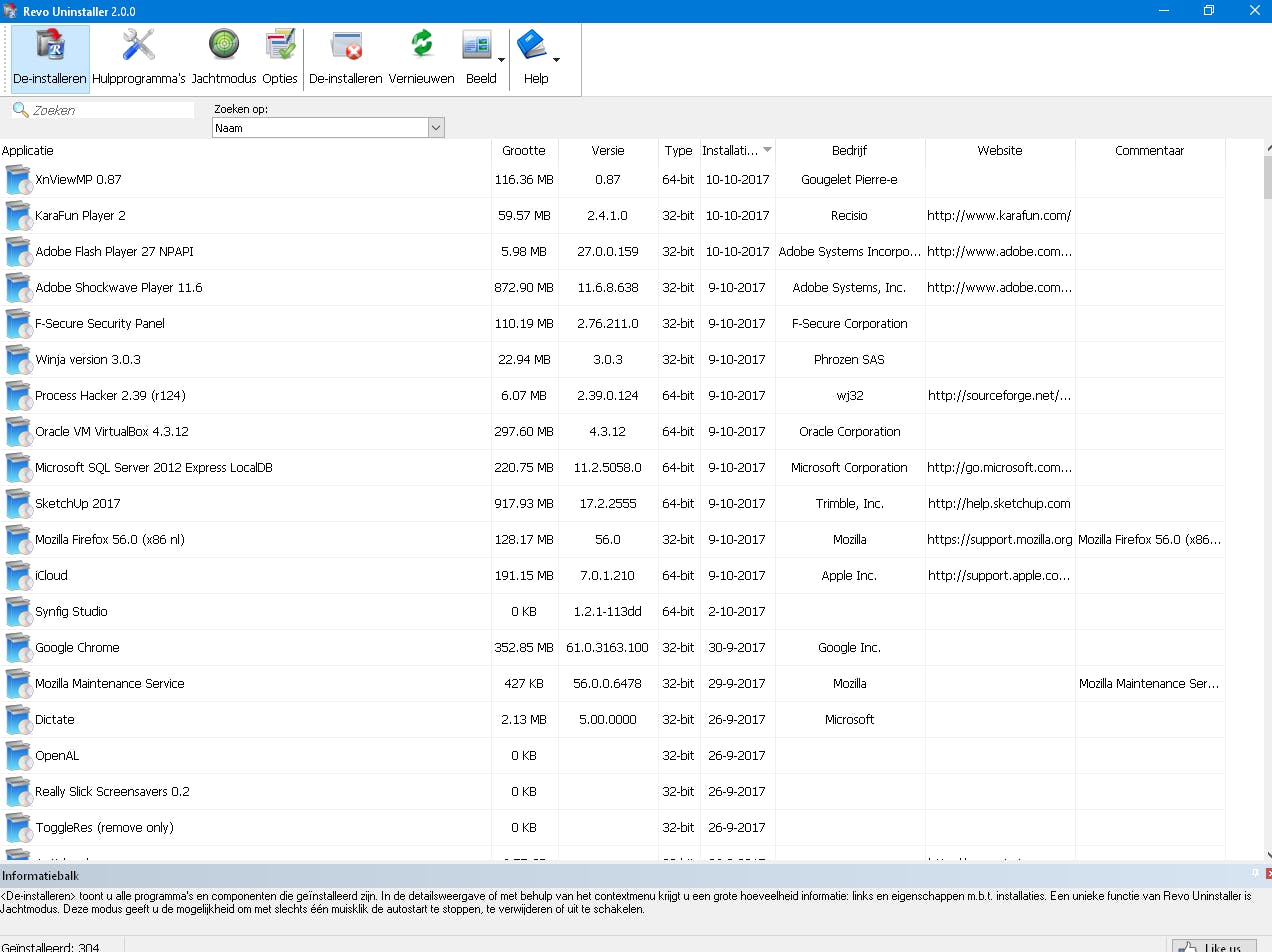Image resolution: width=1272 pixels, height=952 pixels.
Task: Select Google Chrome program icon
Action: click(x=18, y=648)
